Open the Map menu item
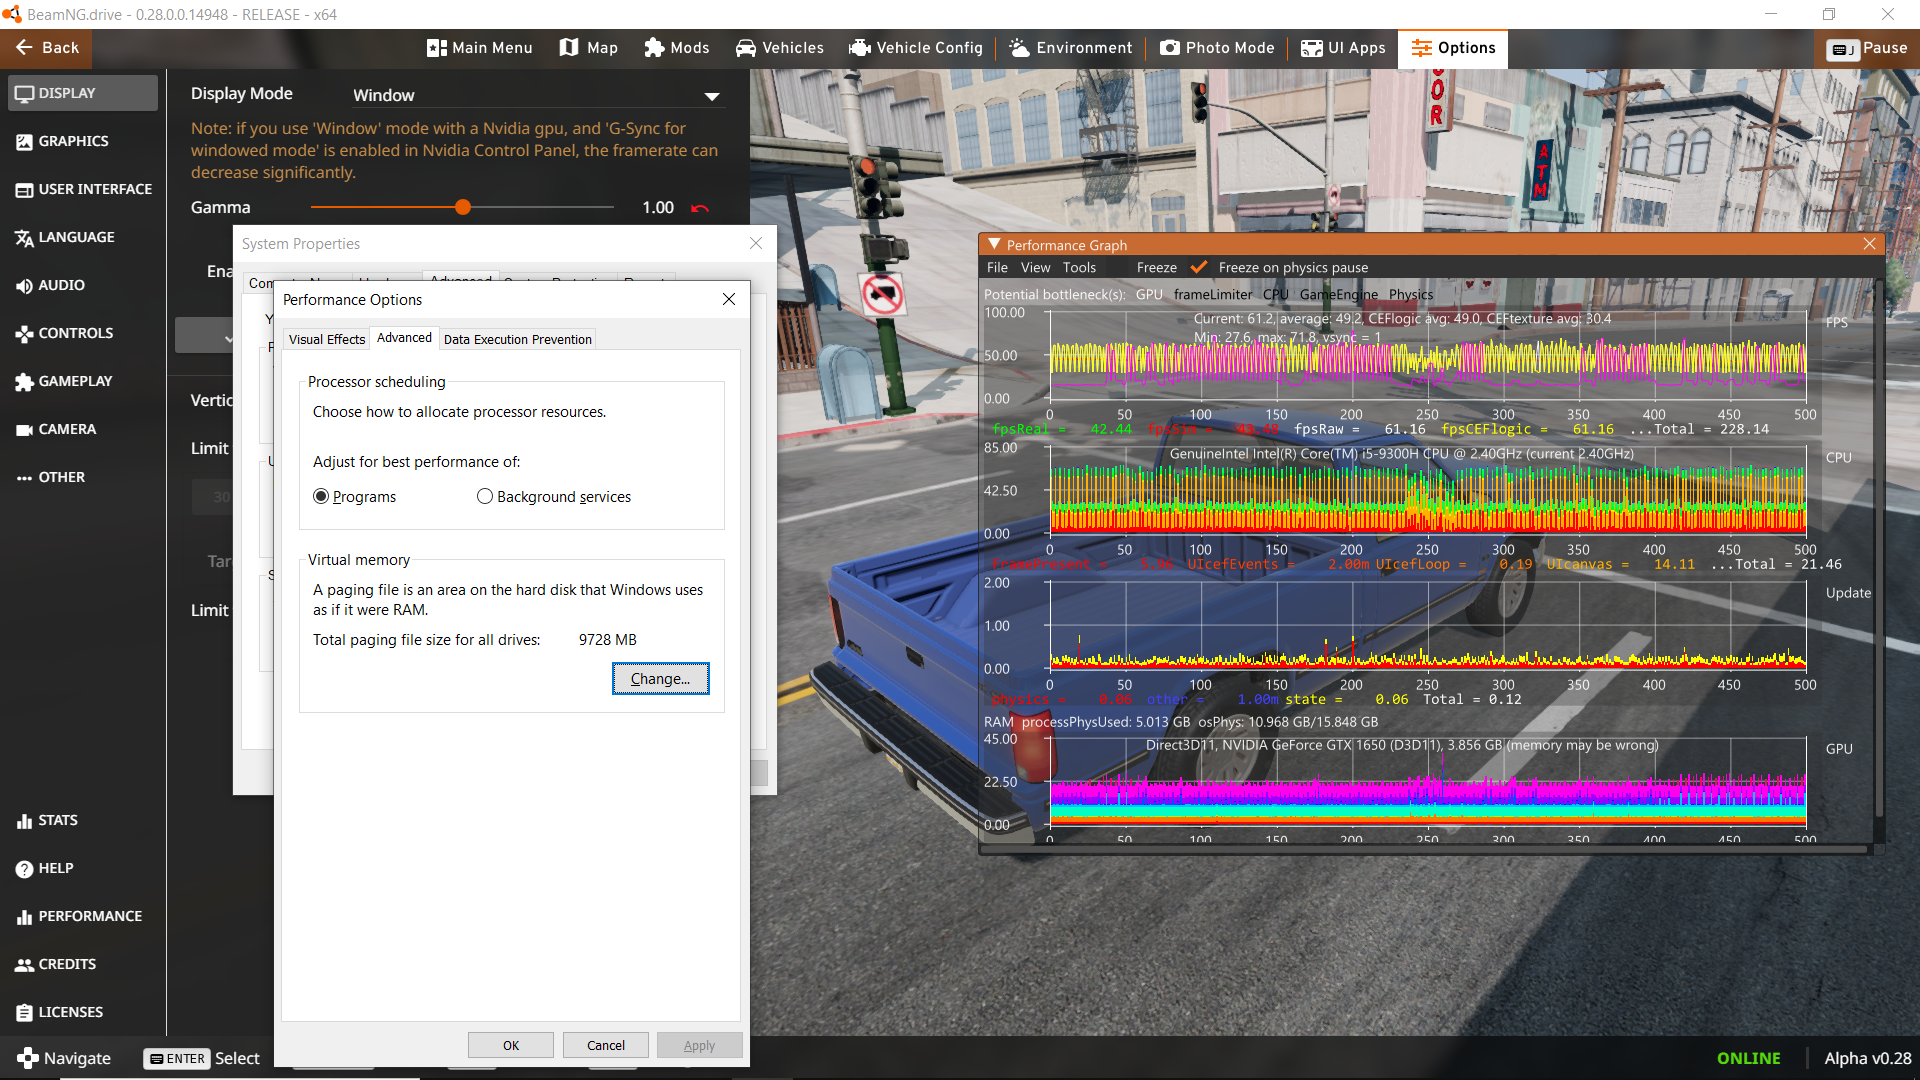This screenshot has width=1920, height=1080. (588, 48)
